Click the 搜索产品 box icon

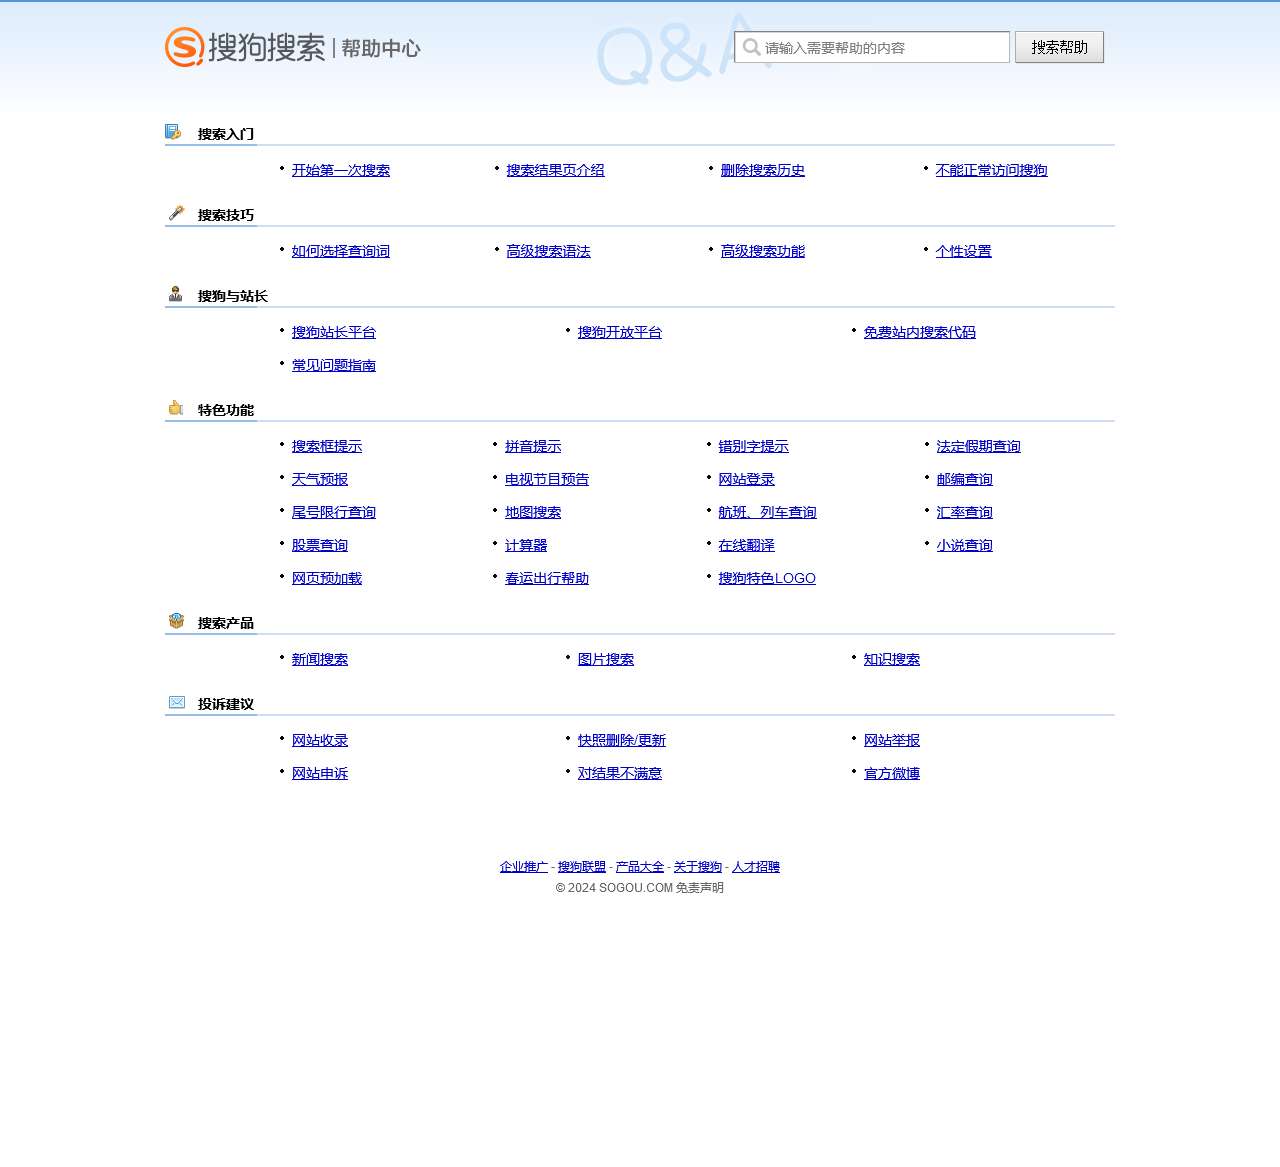pos(177,621)
